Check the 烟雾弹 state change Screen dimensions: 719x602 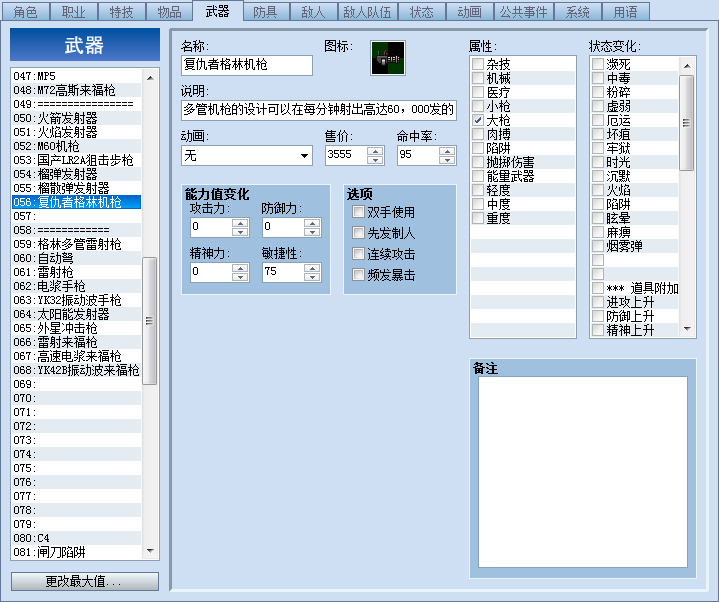[598, 246]
